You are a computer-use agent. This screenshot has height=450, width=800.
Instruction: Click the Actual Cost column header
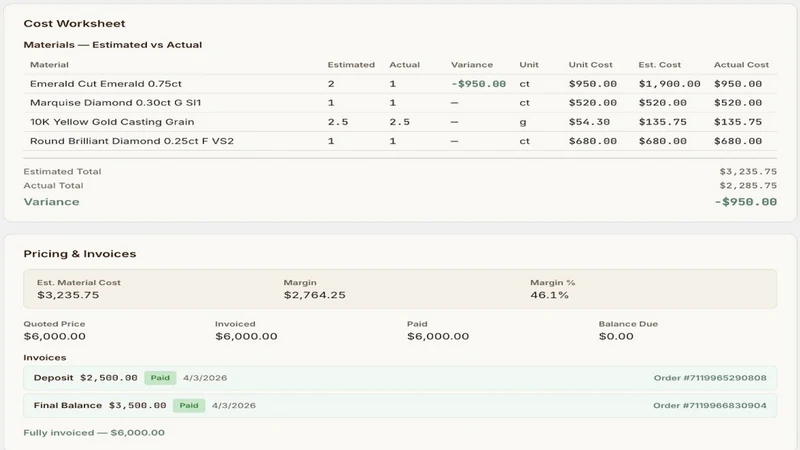(x=741, y=65)
